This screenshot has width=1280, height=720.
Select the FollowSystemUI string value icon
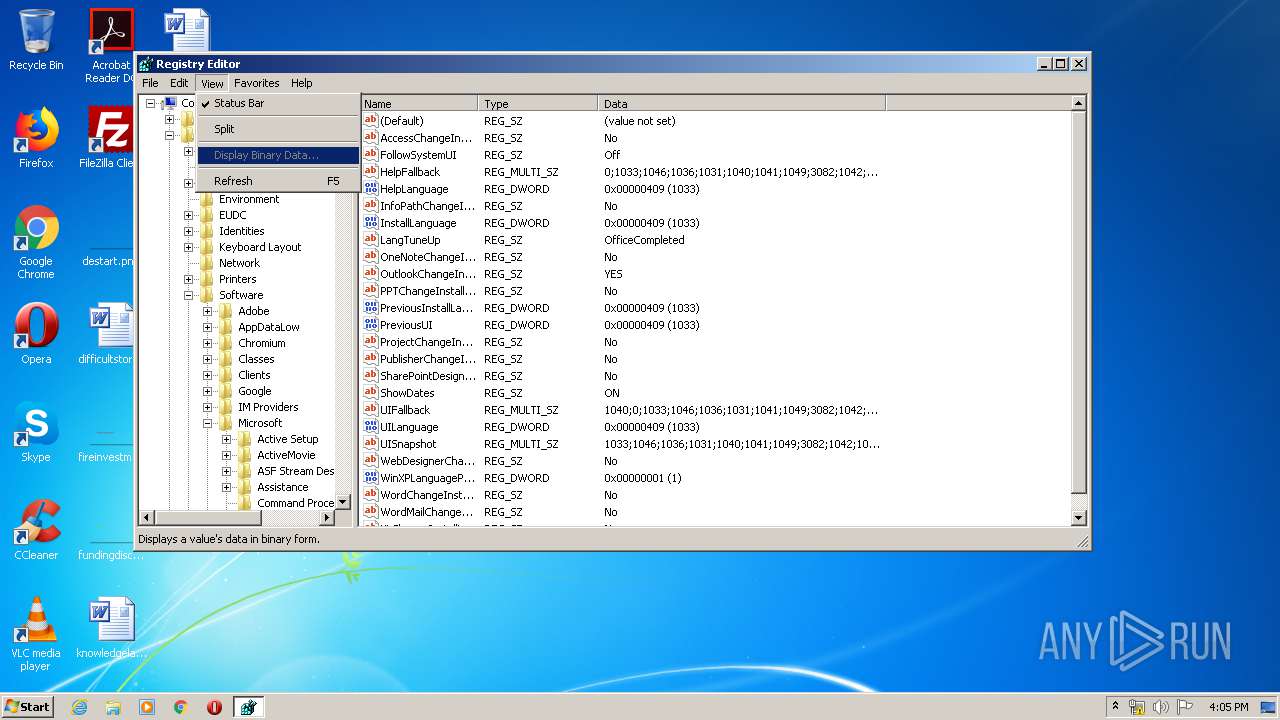point(371,155)
